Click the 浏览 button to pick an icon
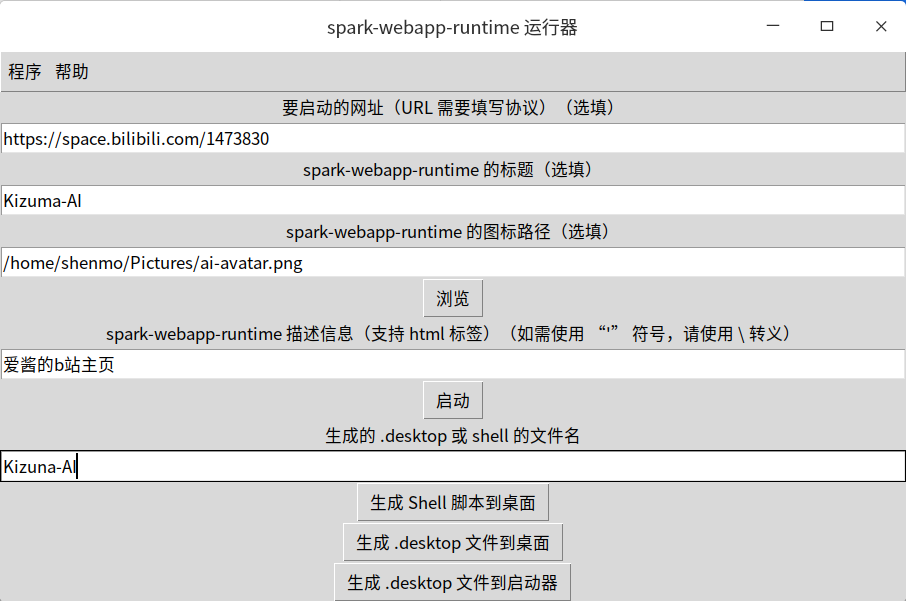 [x=452, y=297]
